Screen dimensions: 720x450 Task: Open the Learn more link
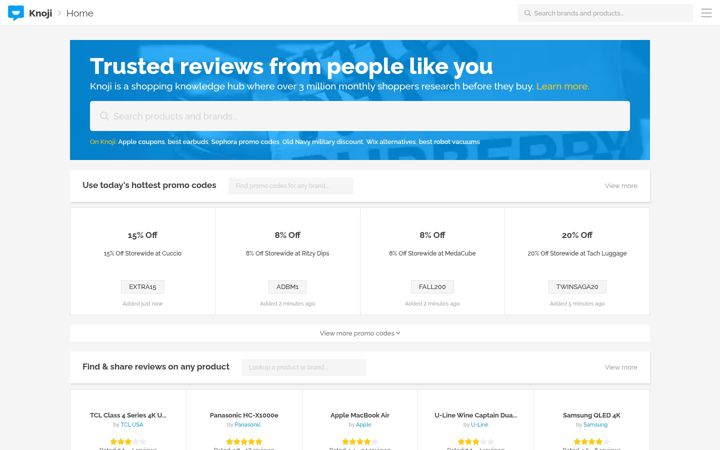(562, 86)
